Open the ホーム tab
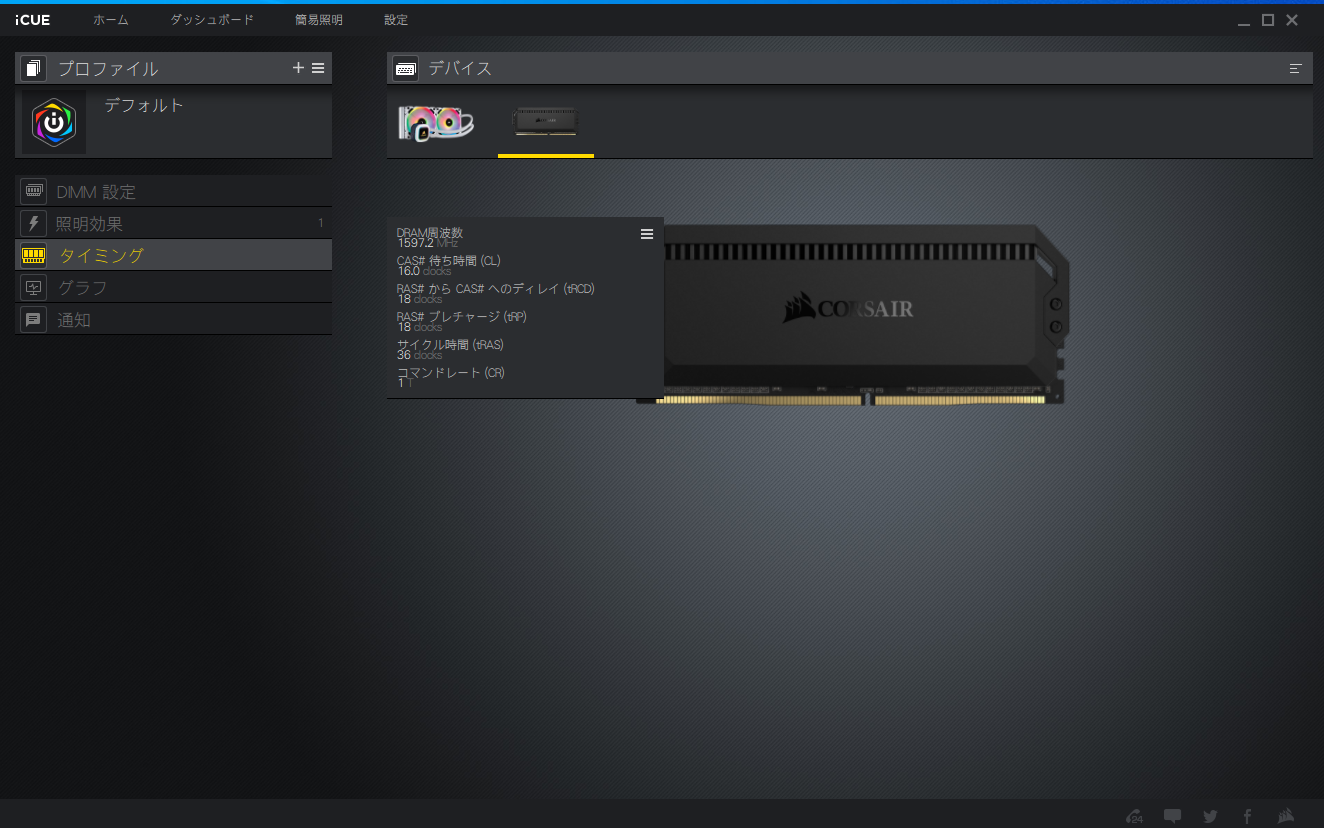This screenshot has width=1324, height=828. [x=111, y=20]
